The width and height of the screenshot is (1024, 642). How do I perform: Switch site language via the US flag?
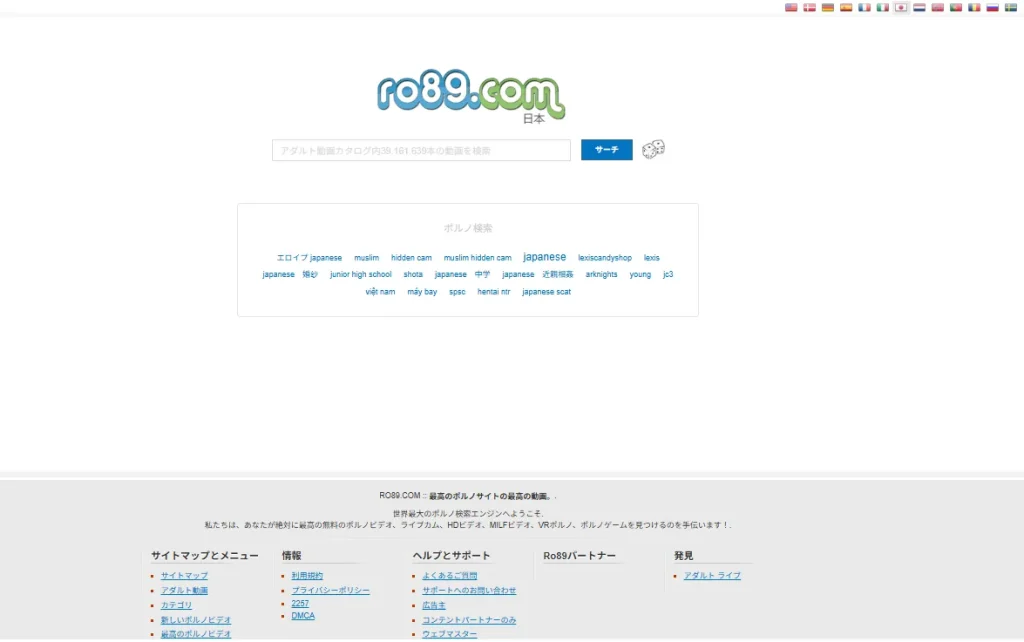[791, 8]
